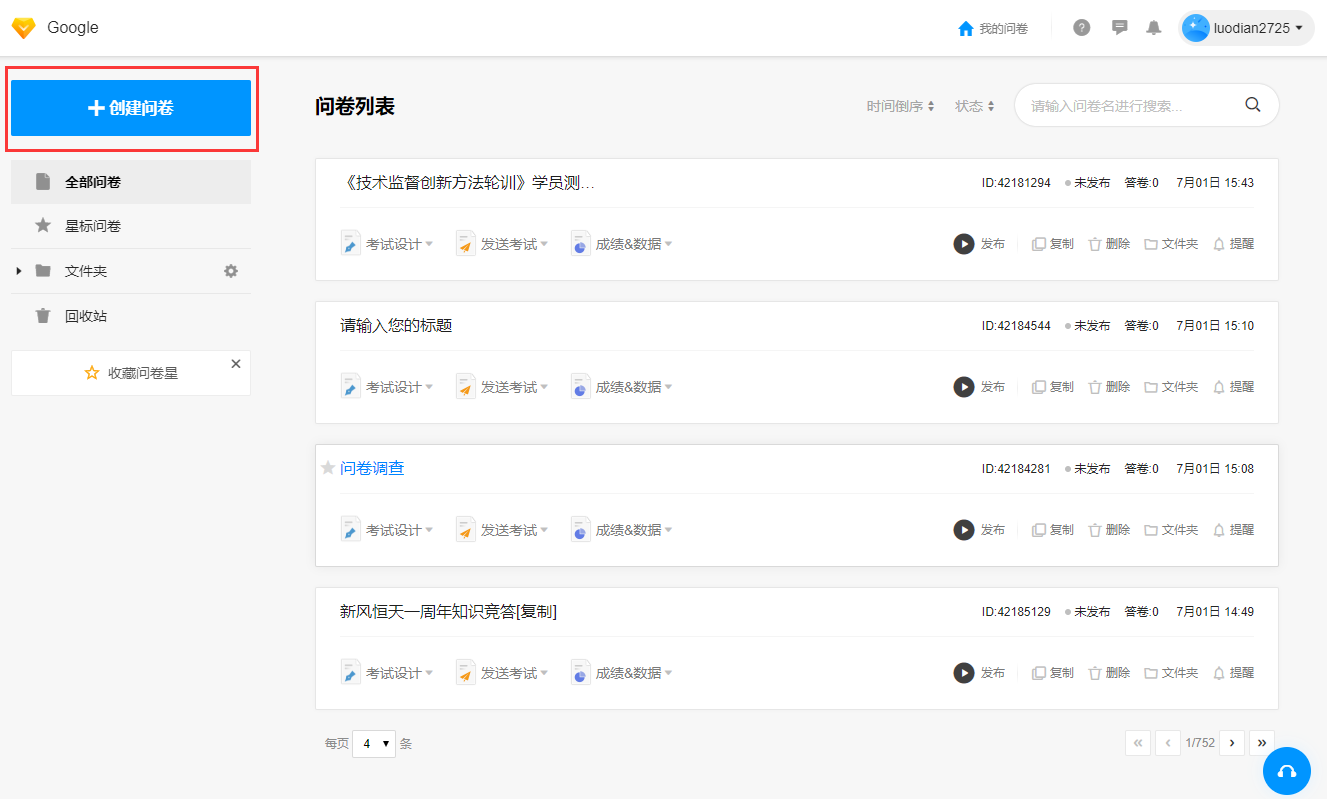Screen dimensions: 1327x799
Task: Click the publish play icon for 问卷调查
Action: pyautogui.click(x=963, y=530)
